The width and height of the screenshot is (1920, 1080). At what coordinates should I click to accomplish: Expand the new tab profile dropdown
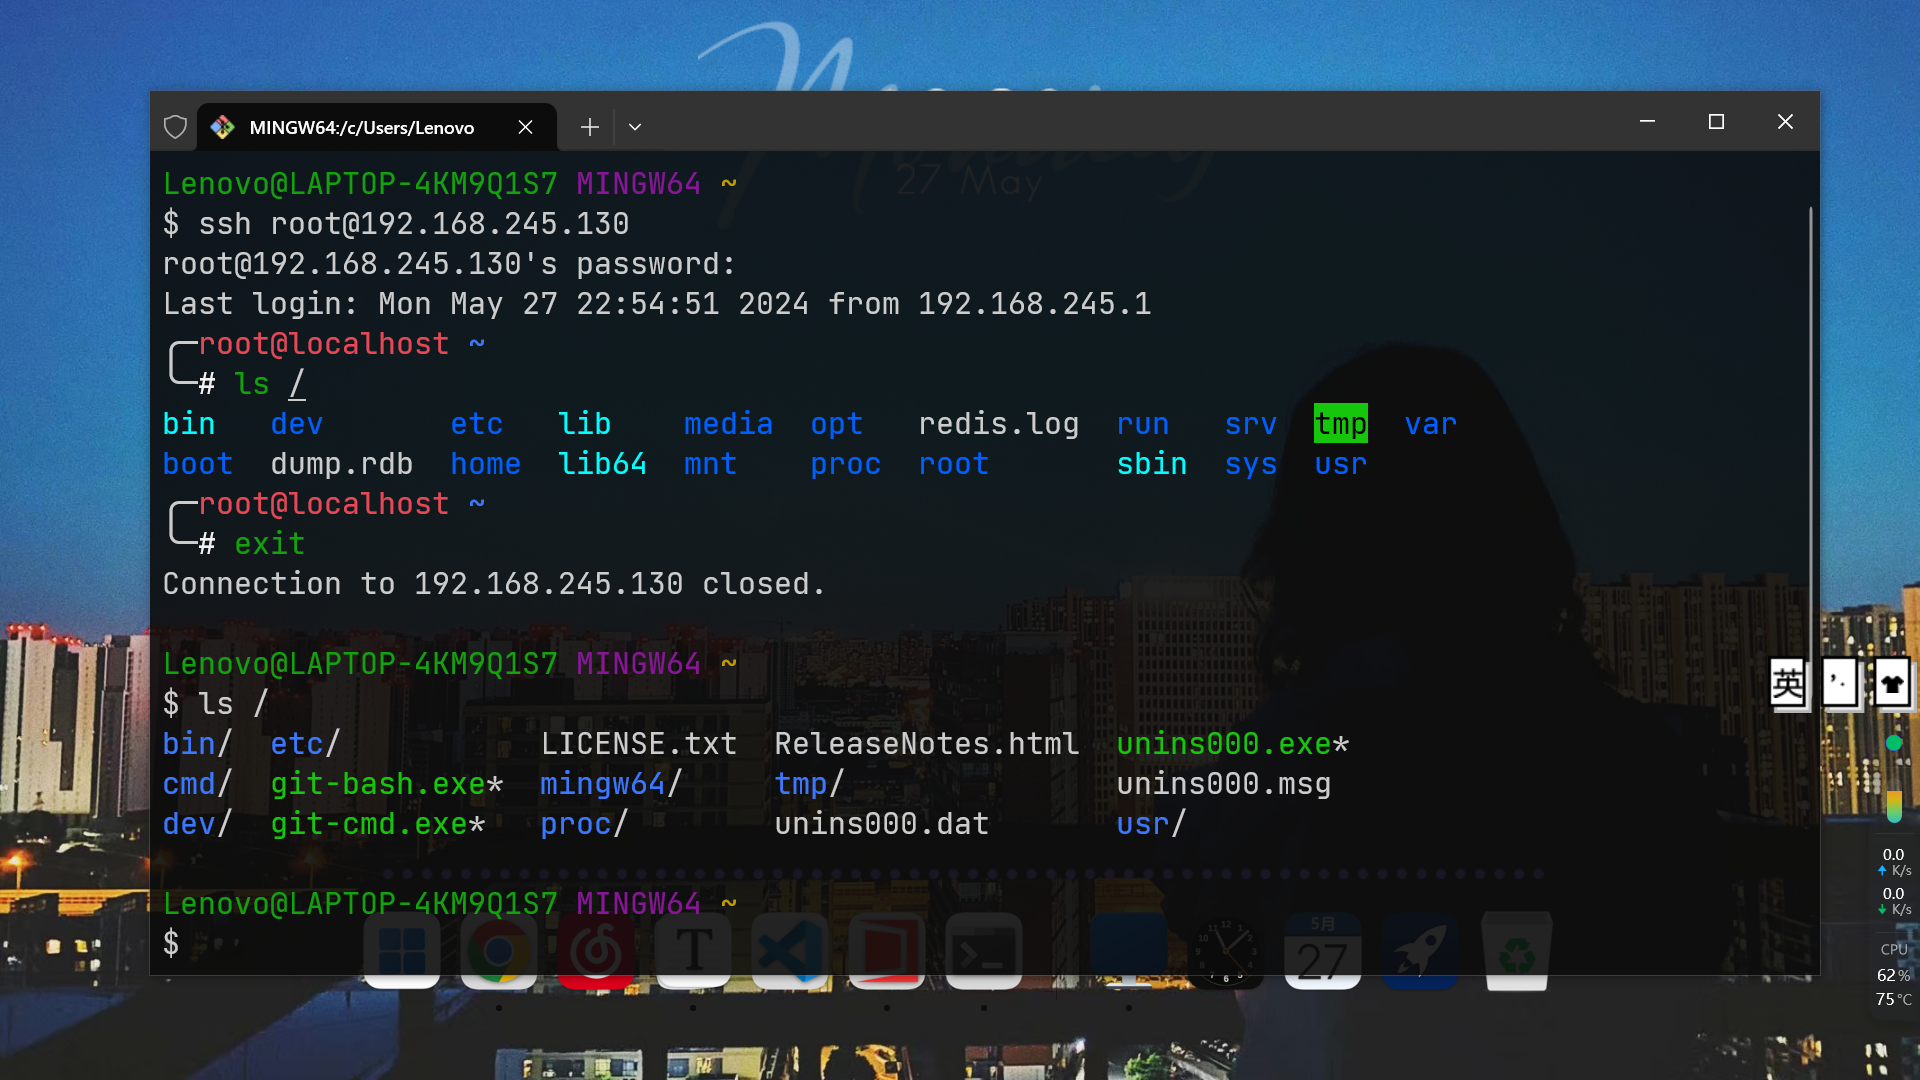tap(635, 127)
